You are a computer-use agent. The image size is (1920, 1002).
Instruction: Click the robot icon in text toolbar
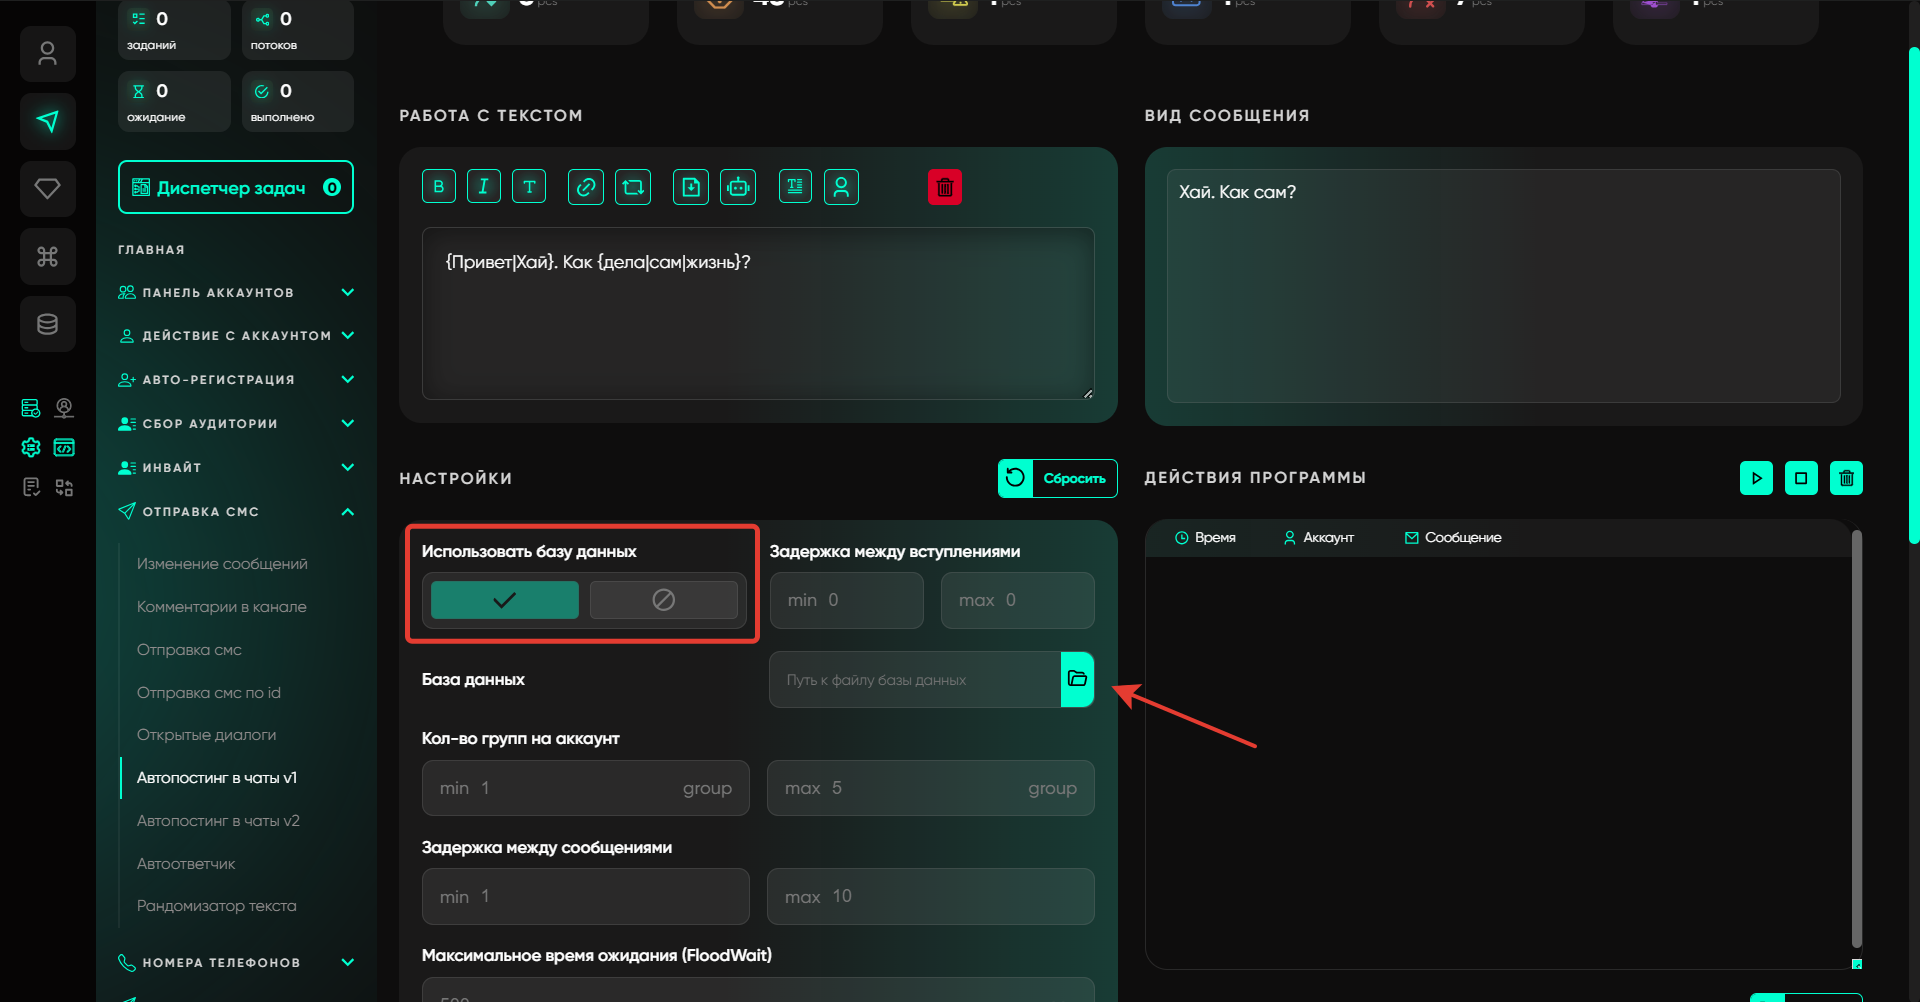(738, 187)
